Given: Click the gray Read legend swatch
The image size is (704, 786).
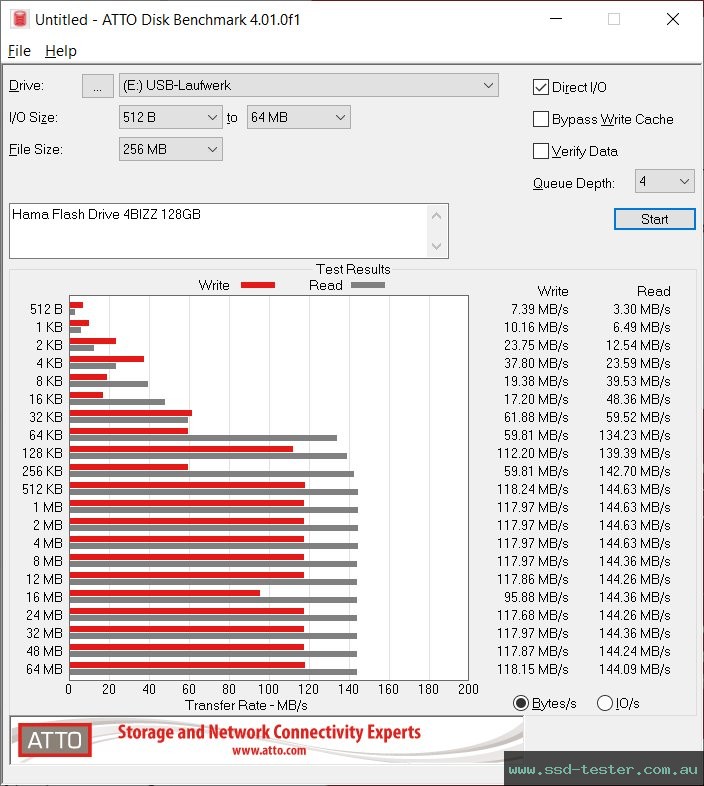Looking at the screenshot, I should 368,285.
